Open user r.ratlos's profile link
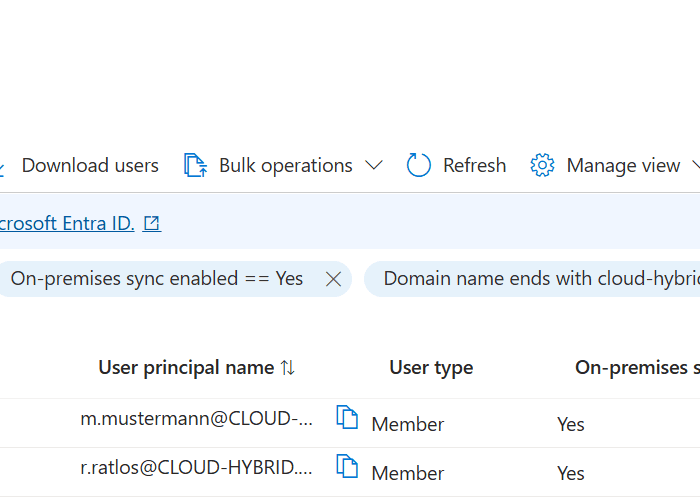Screen dimensions: 700x497 (196, 466)
